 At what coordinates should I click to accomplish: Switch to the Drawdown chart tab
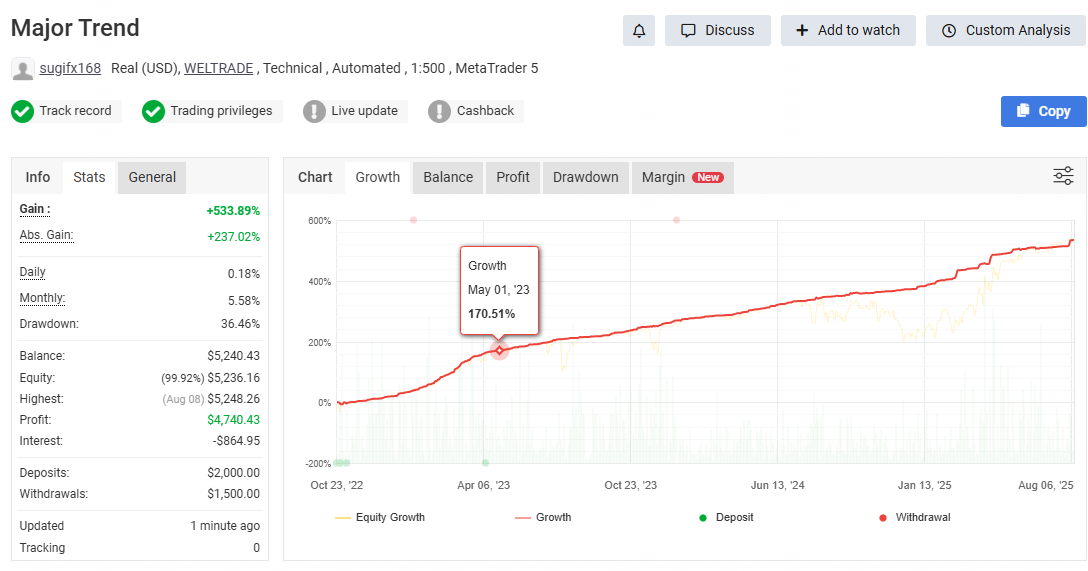click(586, 177)
